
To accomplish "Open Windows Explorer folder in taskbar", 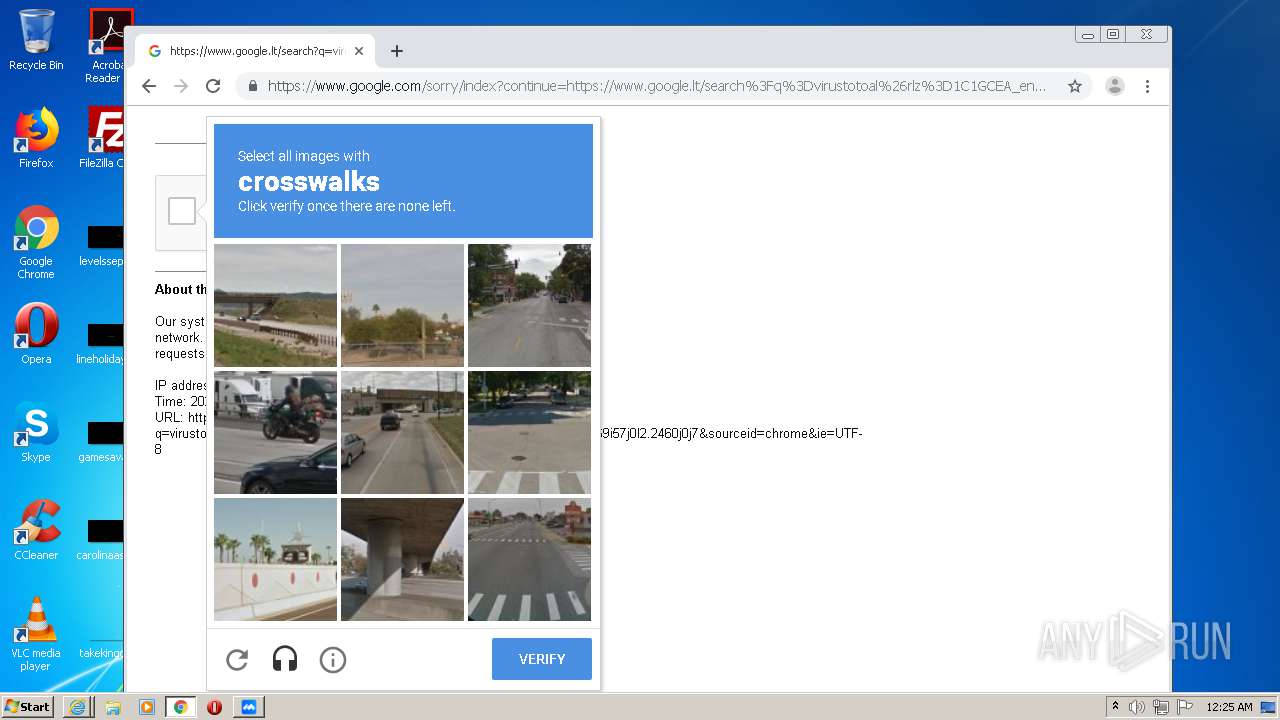I will [x=113, y=707].
